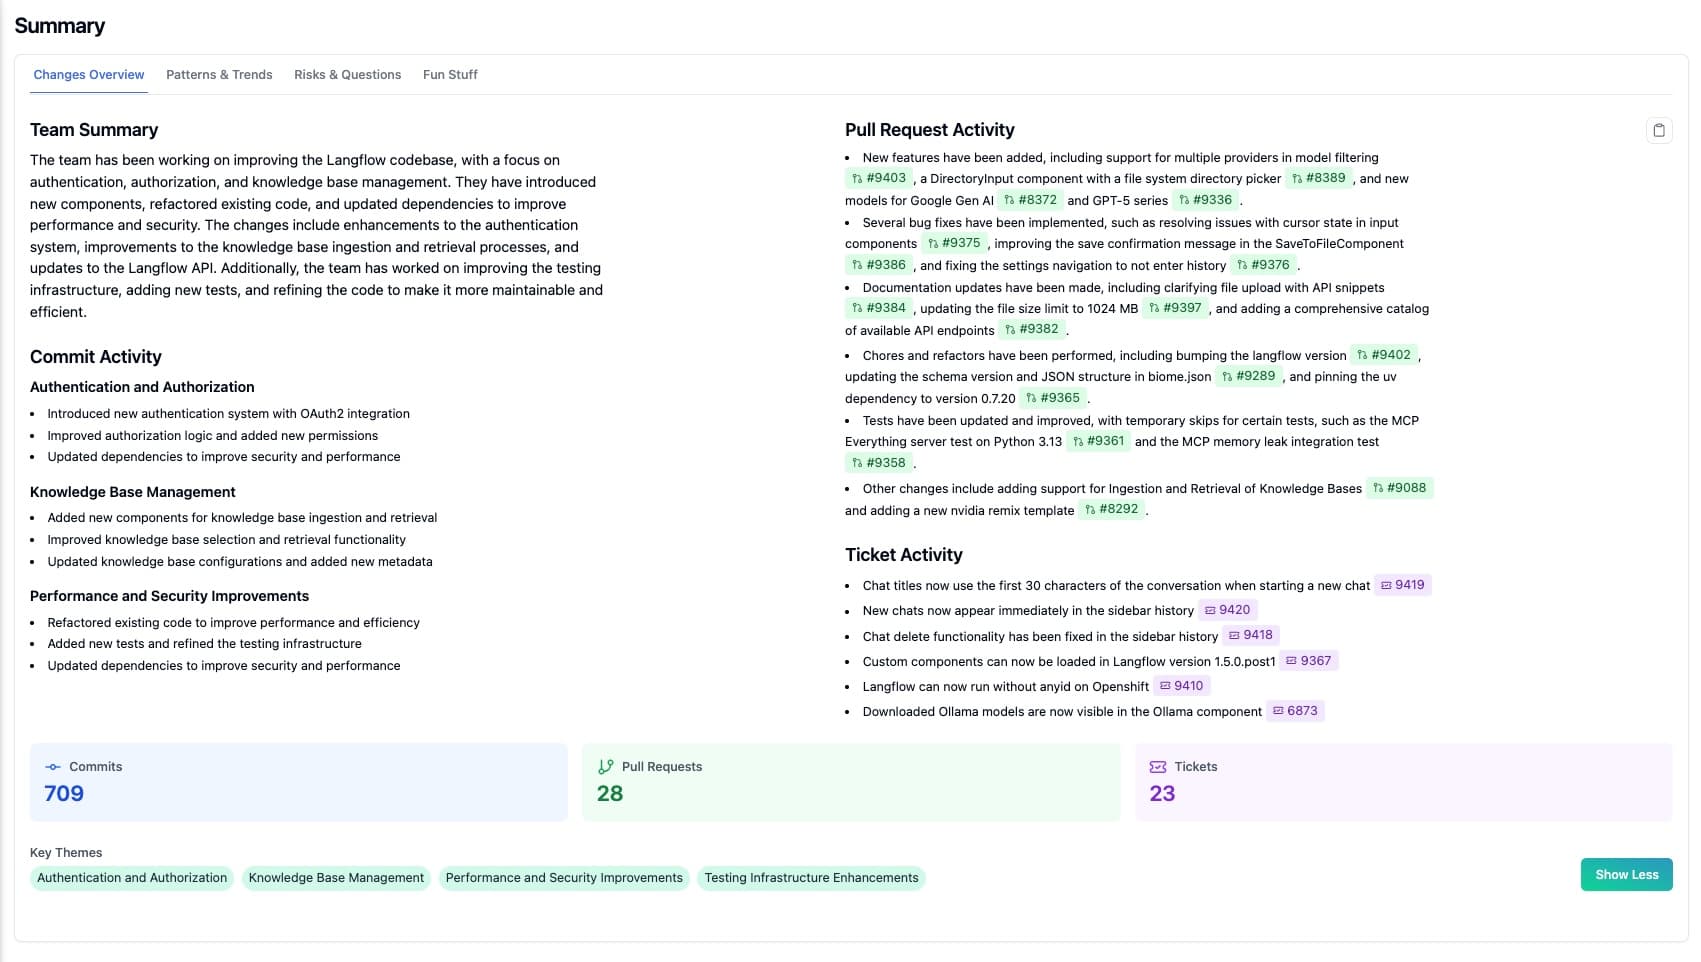Click the Knowledge Base Management theme tag
The image size is (1701, 962).
[x=336, y=878]
